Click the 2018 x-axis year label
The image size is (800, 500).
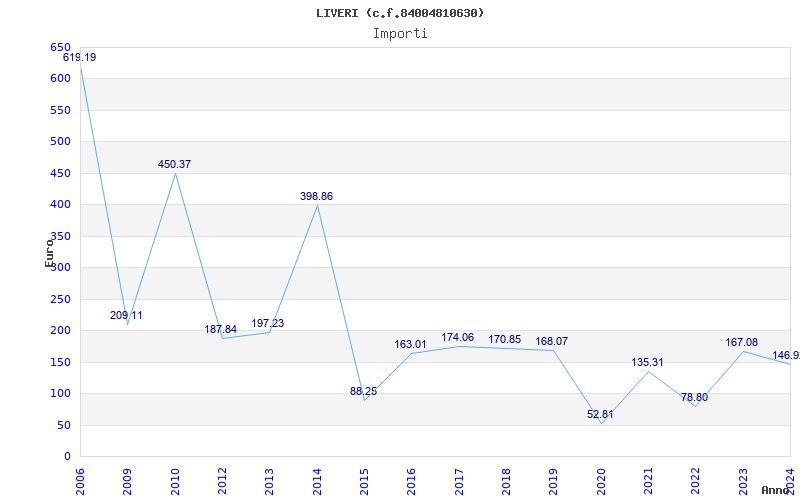[506, 482]
